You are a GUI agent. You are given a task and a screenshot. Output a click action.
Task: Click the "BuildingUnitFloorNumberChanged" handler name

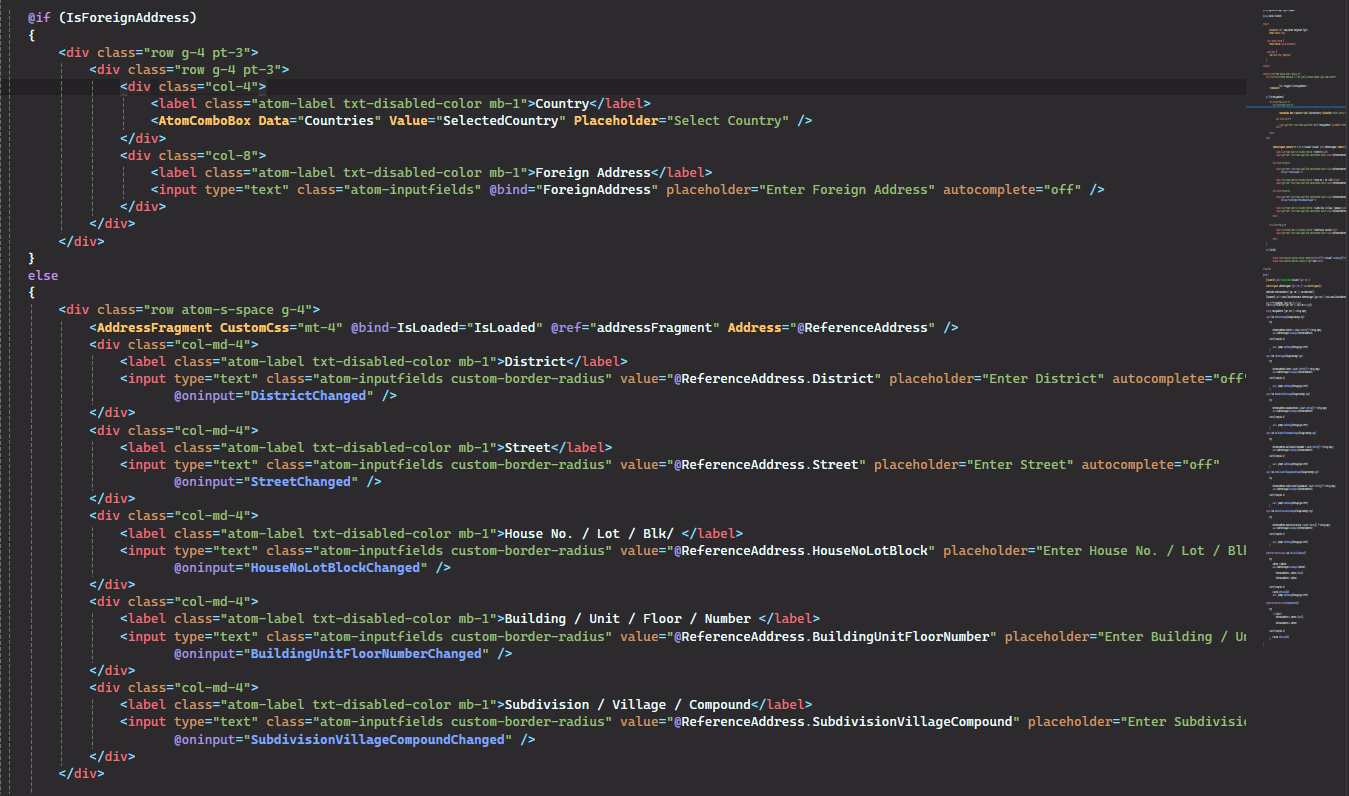point(366,654)
